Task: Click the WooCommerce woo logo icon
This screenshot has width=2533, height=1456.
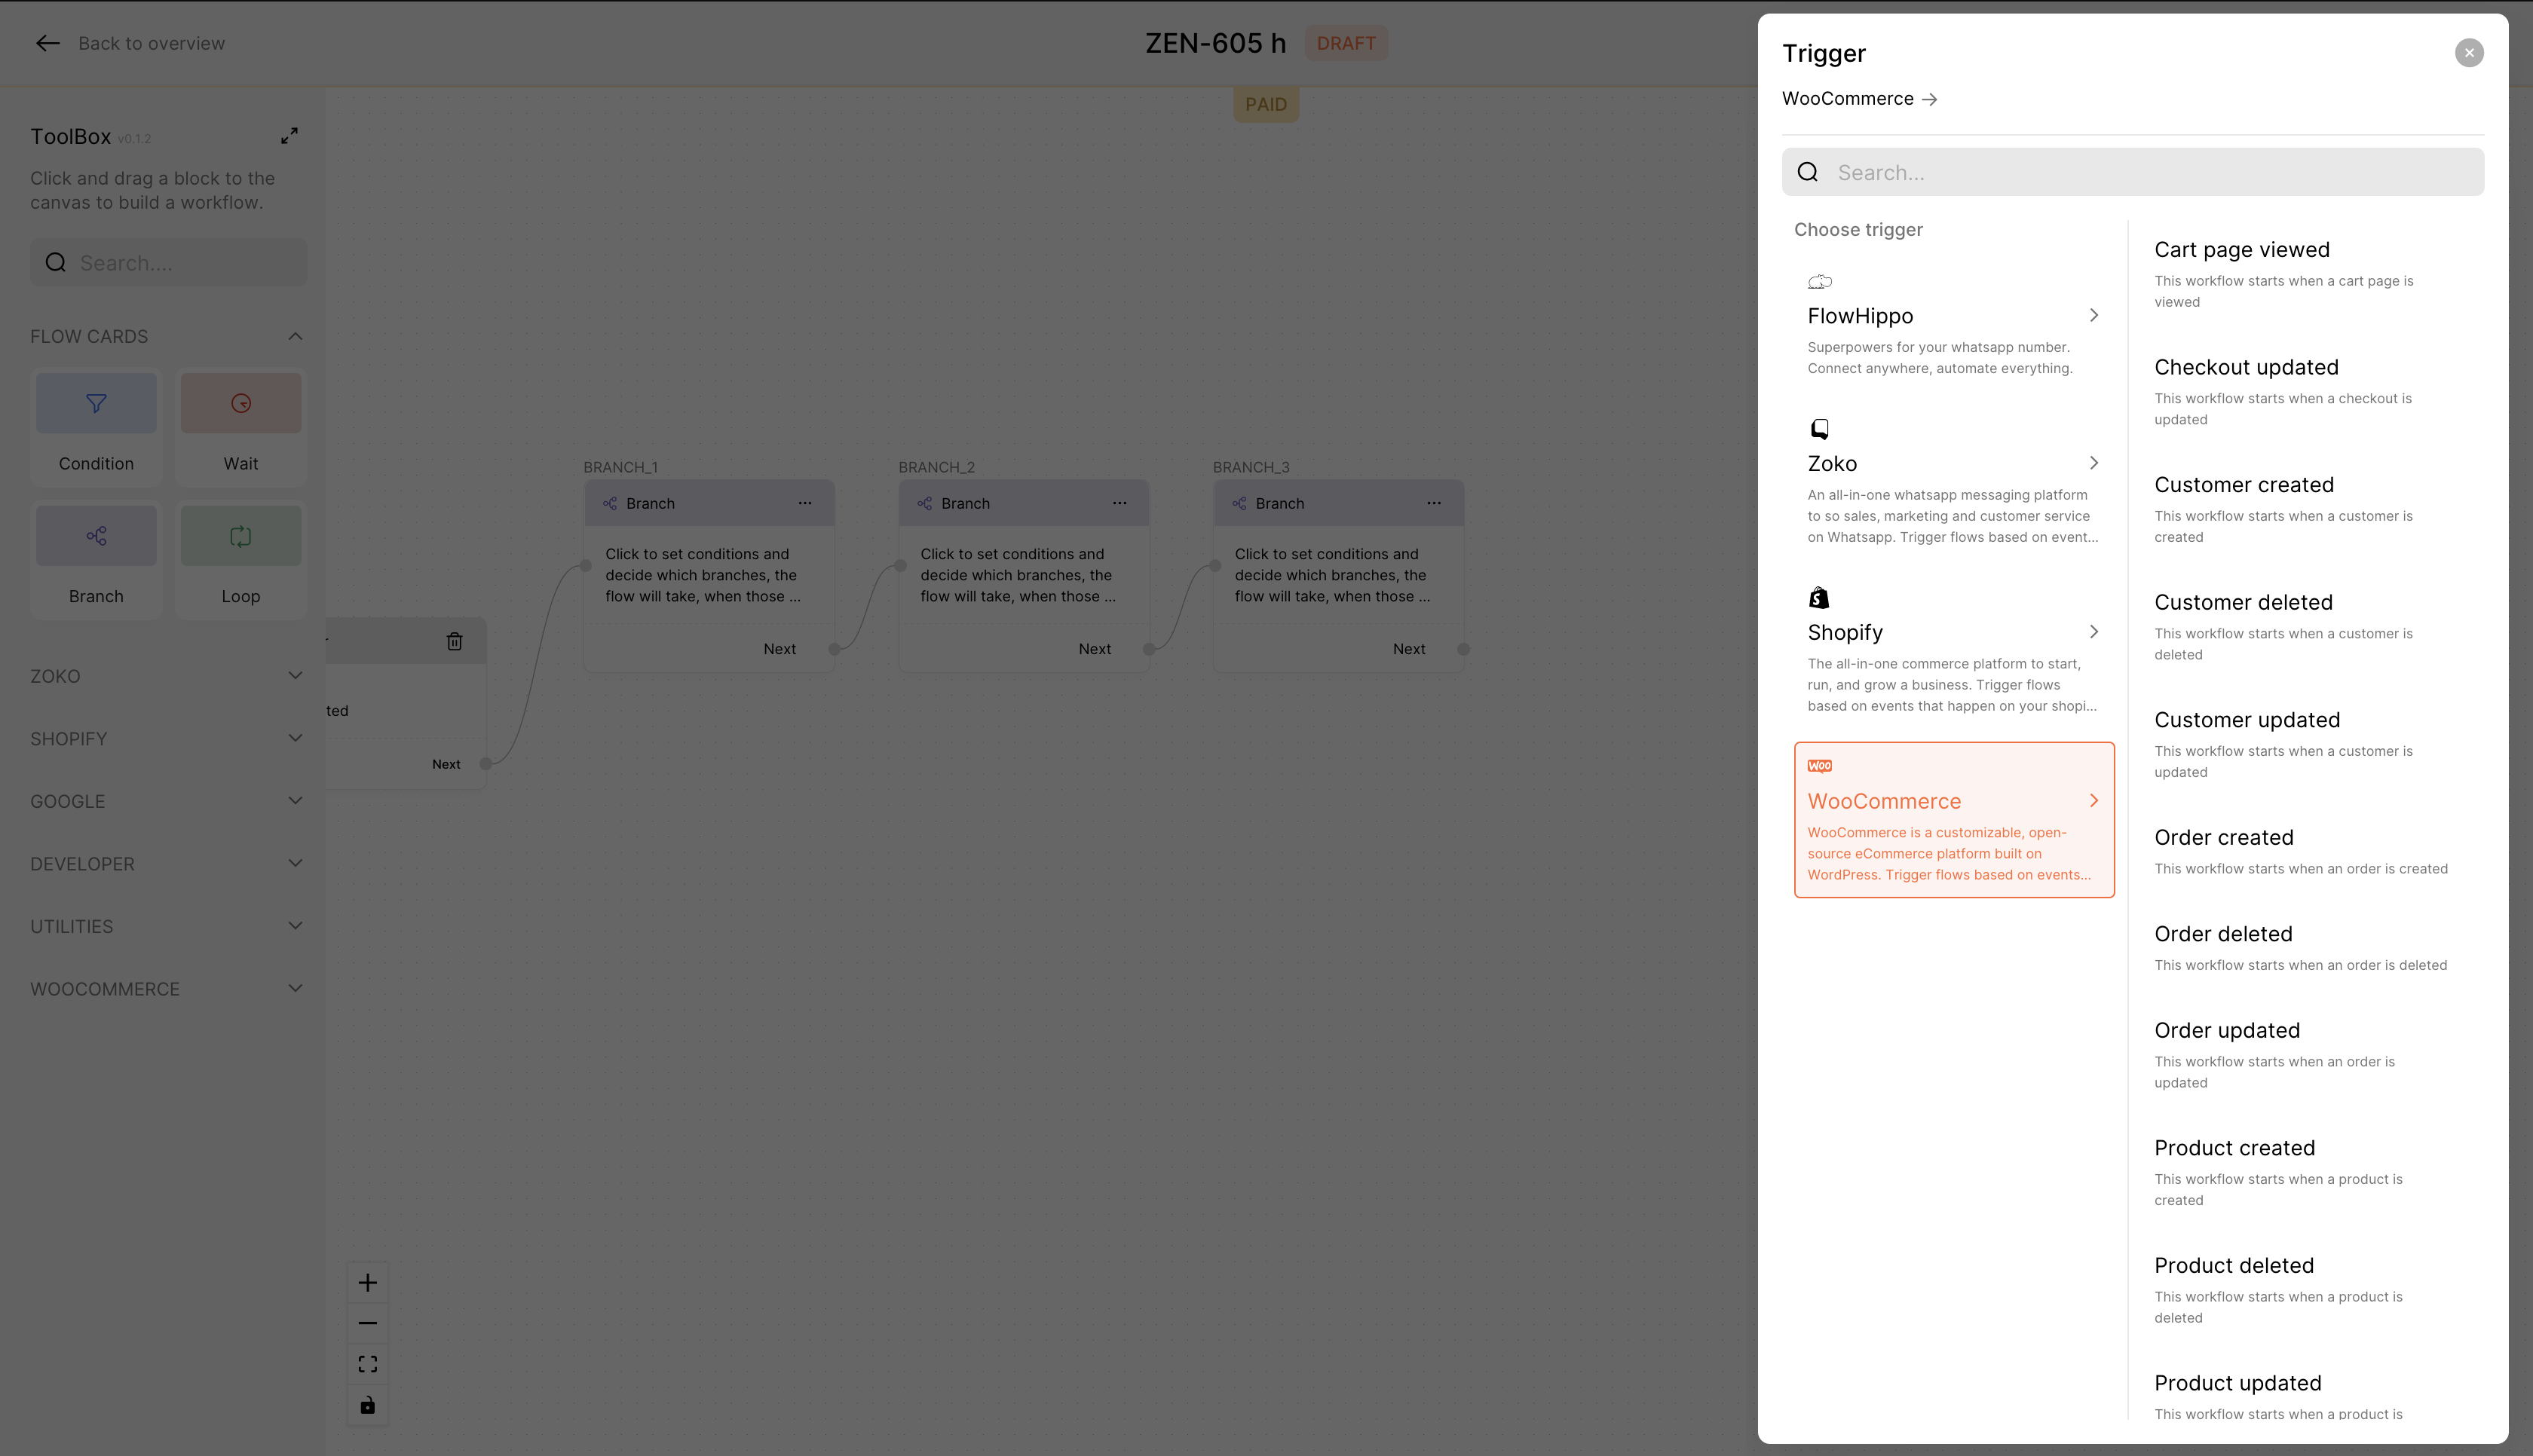Action: coord(1820,766)
